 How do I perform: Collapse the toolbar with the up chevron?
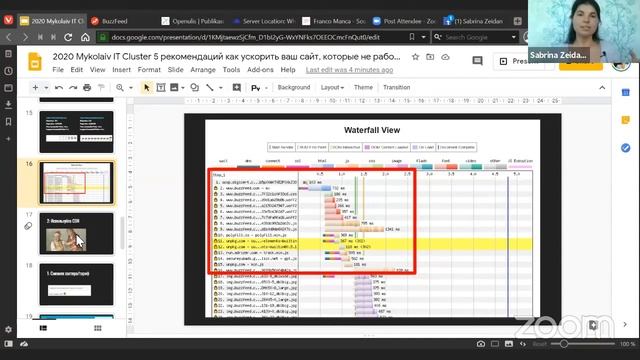click(602, 87)
